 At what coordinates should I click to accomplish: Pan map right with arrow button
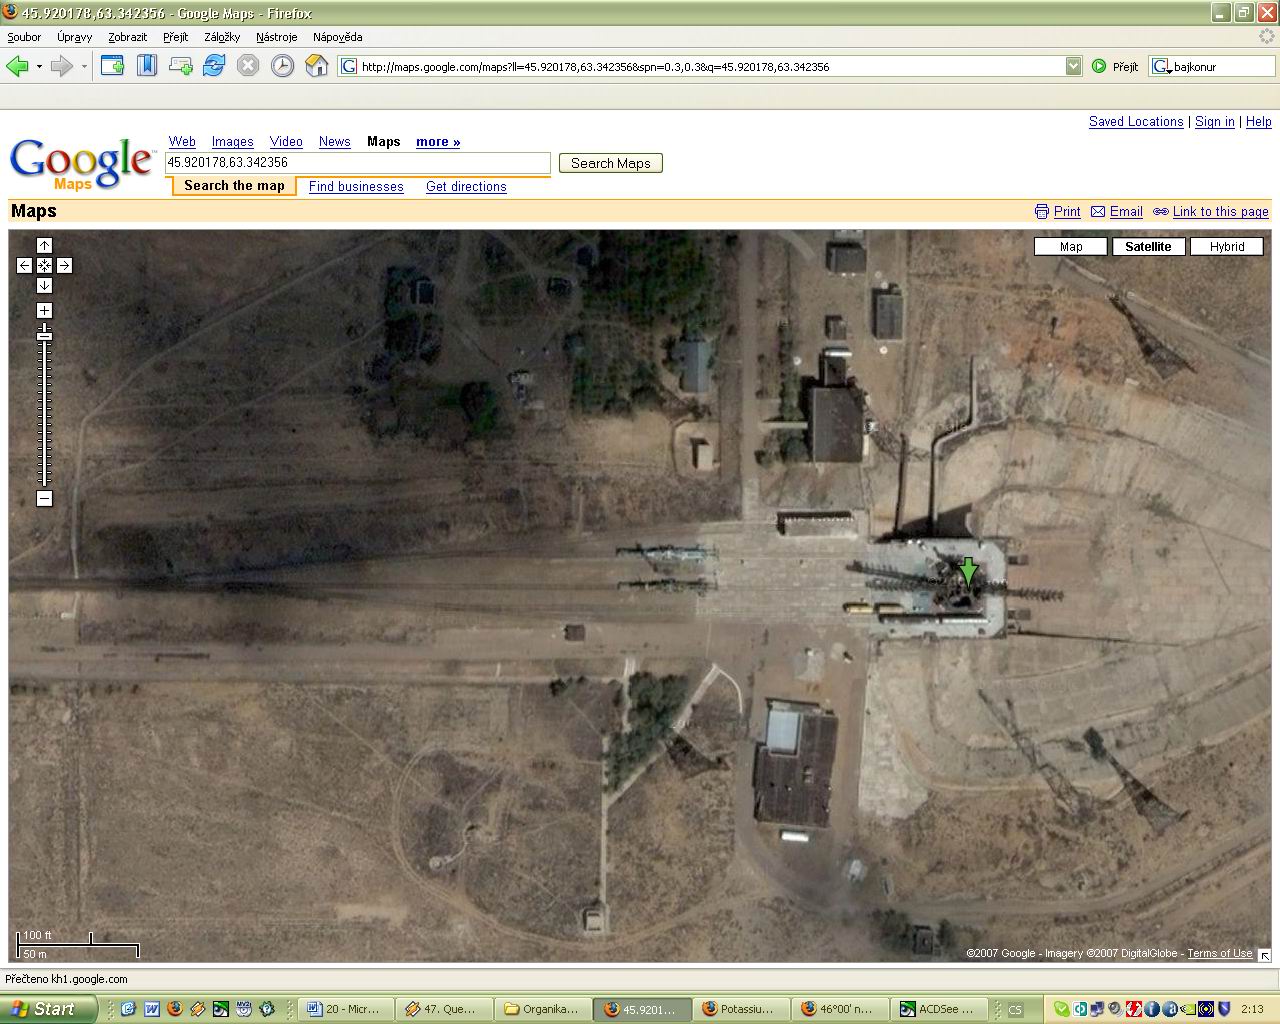point(64,265)
